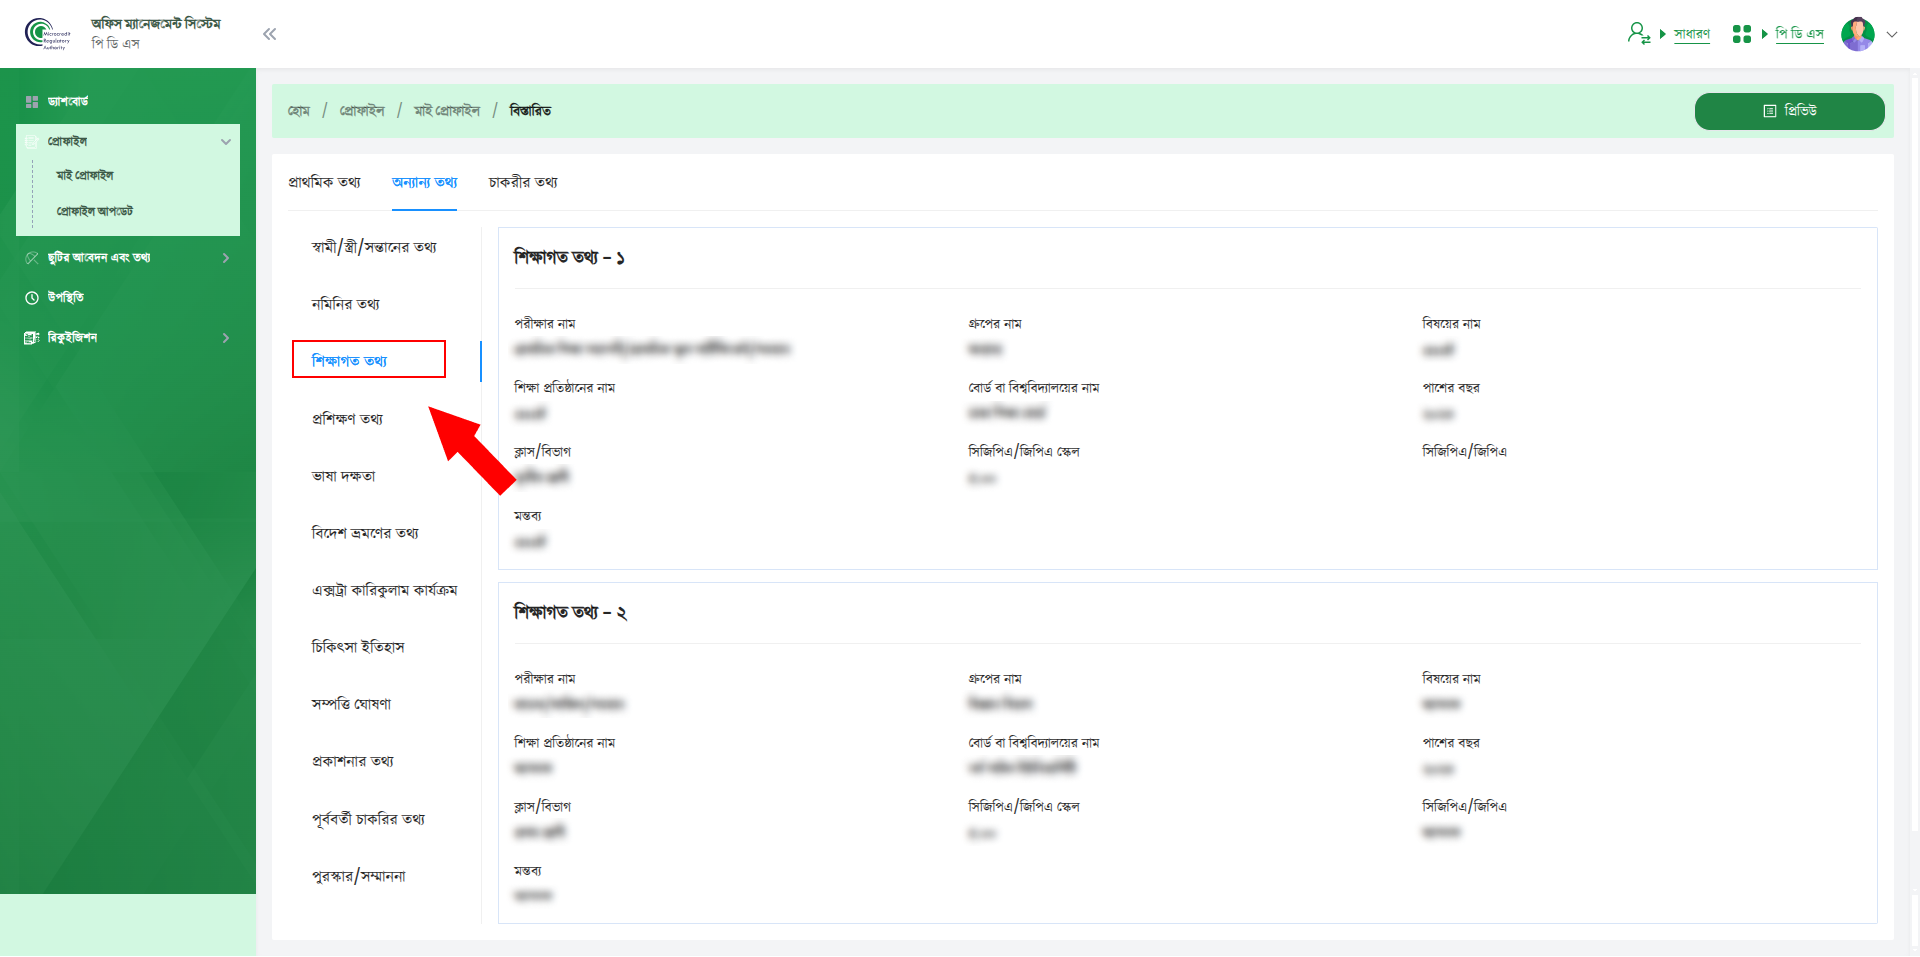Viewport: 1920px width, 957px height.
Task: Open প্রকাশনার তথ্য section
Action: pos(352,761)
